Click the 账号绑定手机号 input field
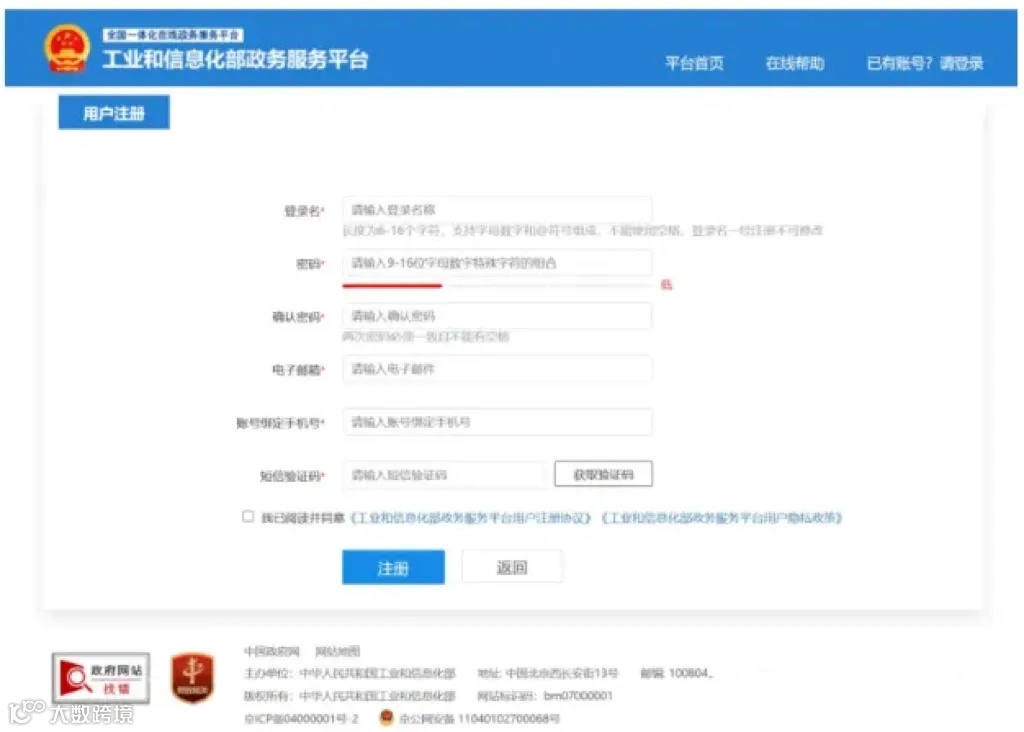1024x732 pixels. click(497, 422)
